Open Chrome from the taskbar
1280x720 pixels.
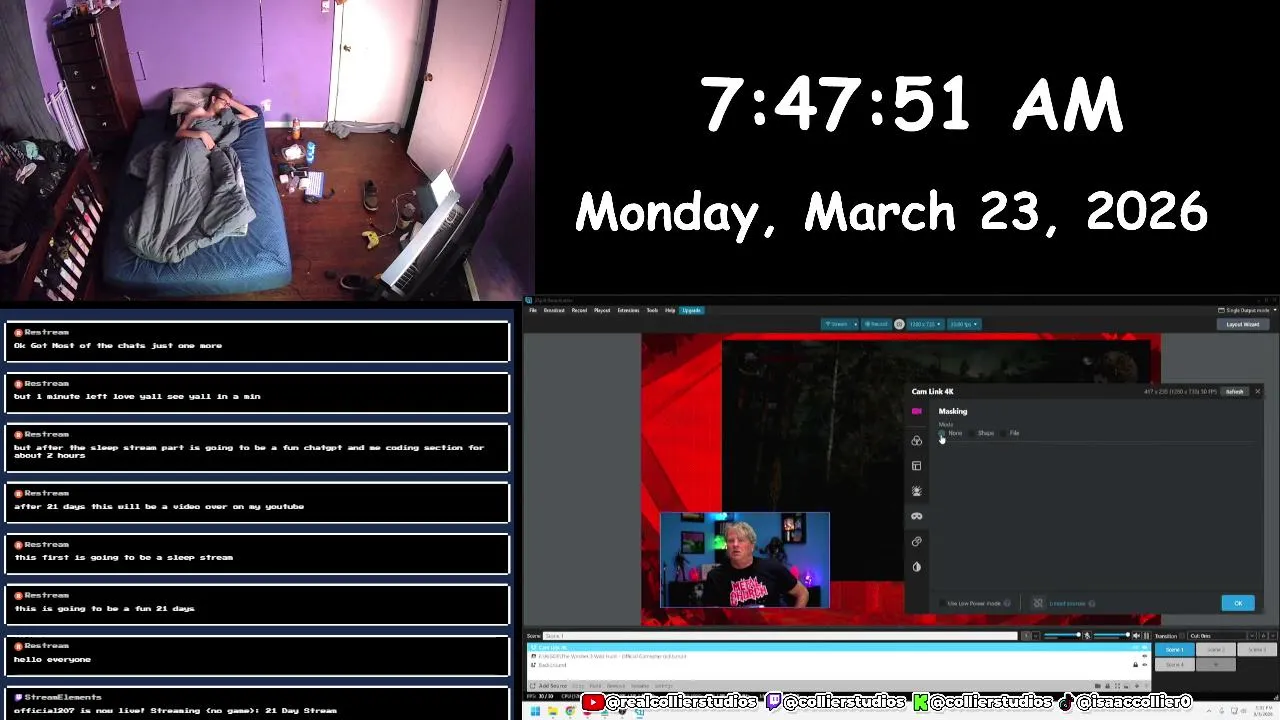[x=570, y=711]
